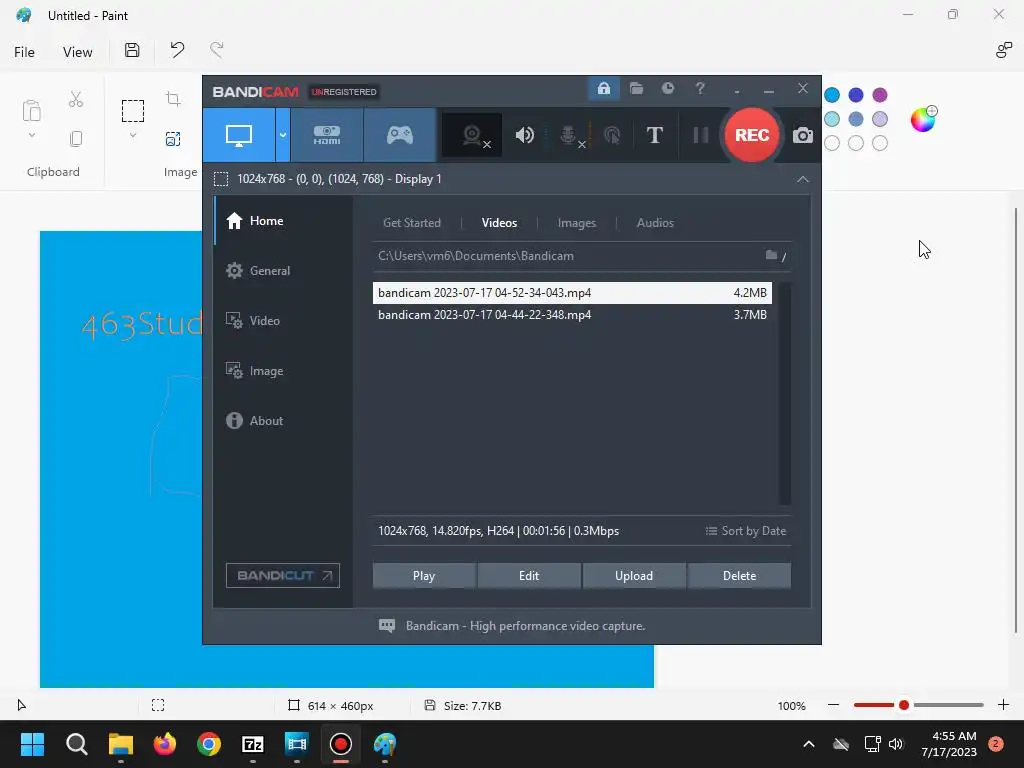
Task: Start recording with the red REC button
Action: [752, 135]
